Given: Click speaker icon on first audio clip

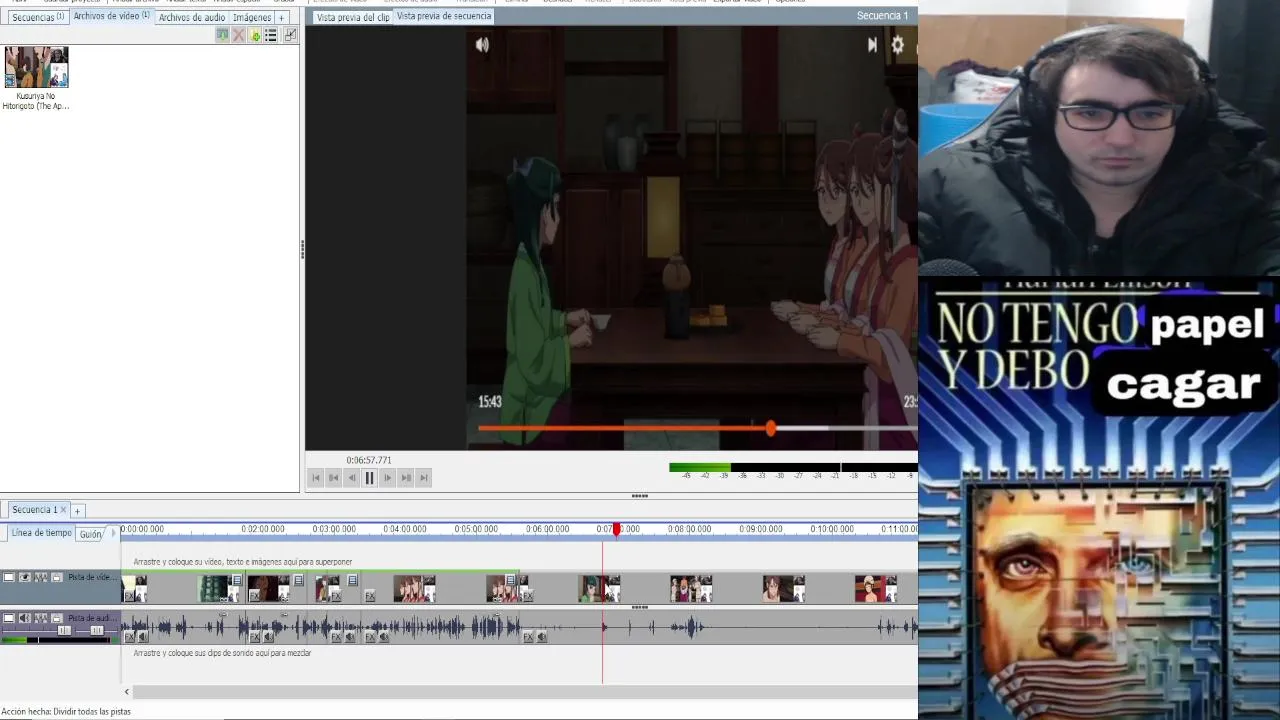Looking at the screenshot, I should click(143, 636).
